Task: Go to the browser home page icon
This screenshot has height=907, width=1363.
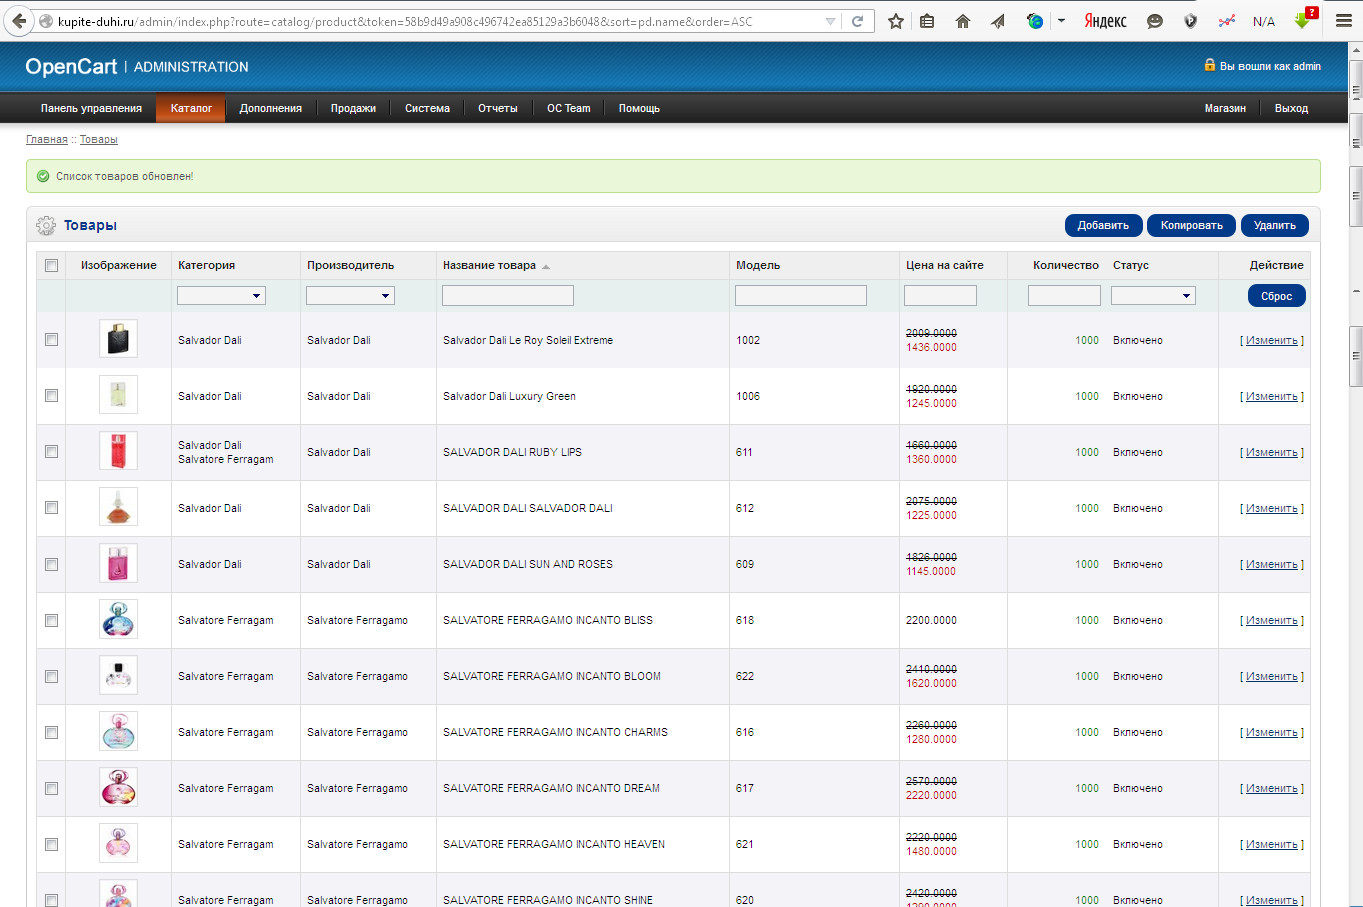Action: coord(962,21)
